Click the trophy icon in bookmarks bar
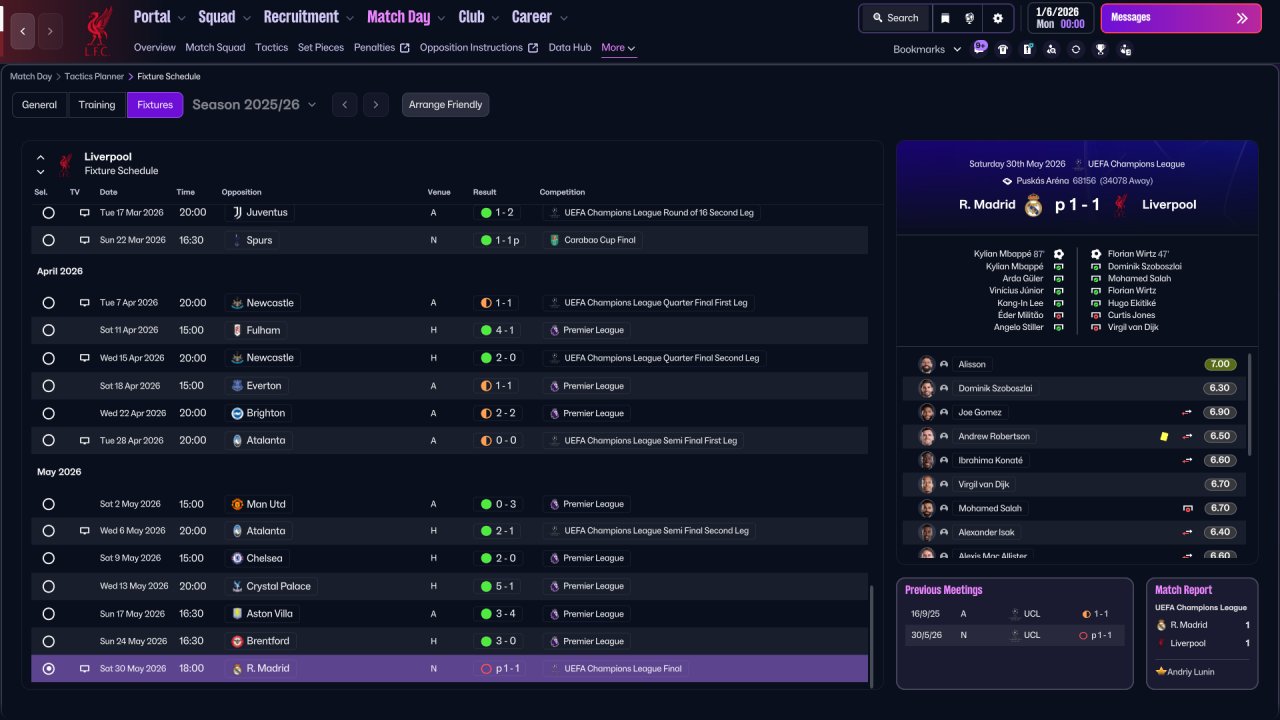Screen dimensions: 1280x720 [x=1101, y=49]
